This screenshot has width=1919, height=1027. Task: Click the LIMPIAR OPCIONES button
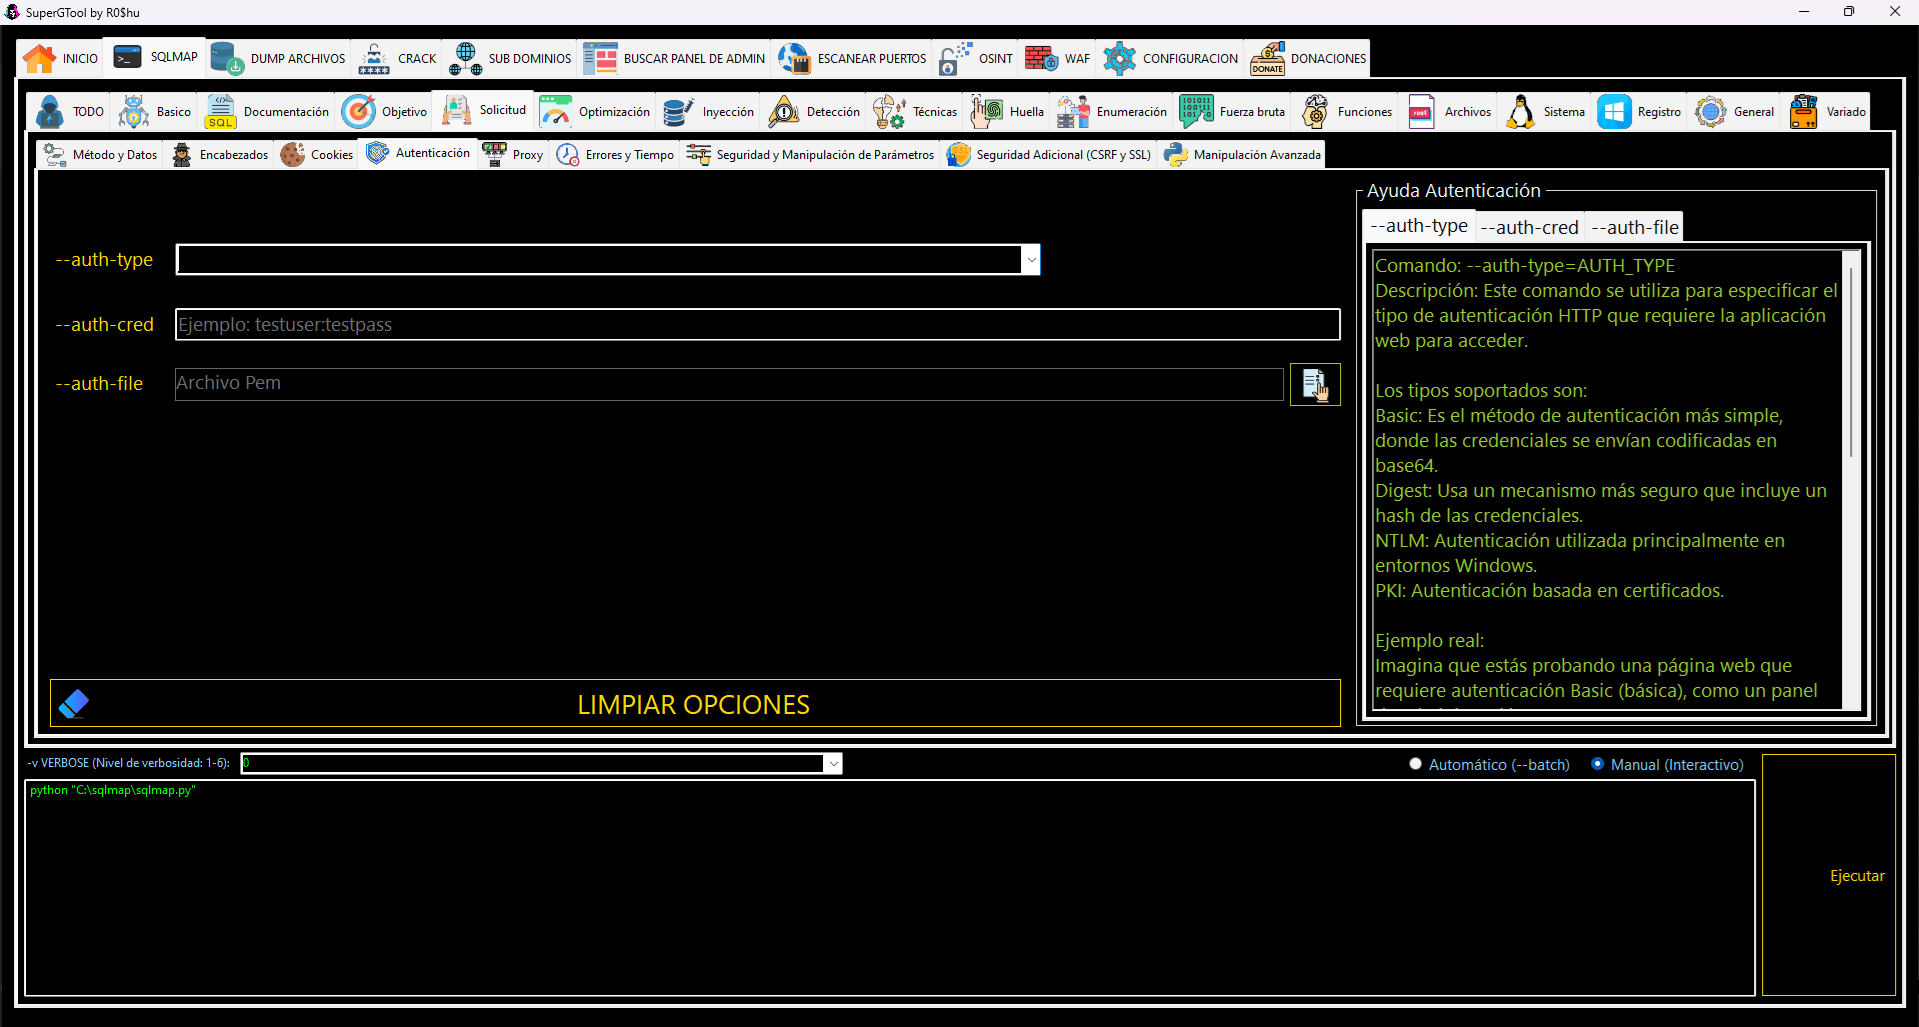(695, 704)
